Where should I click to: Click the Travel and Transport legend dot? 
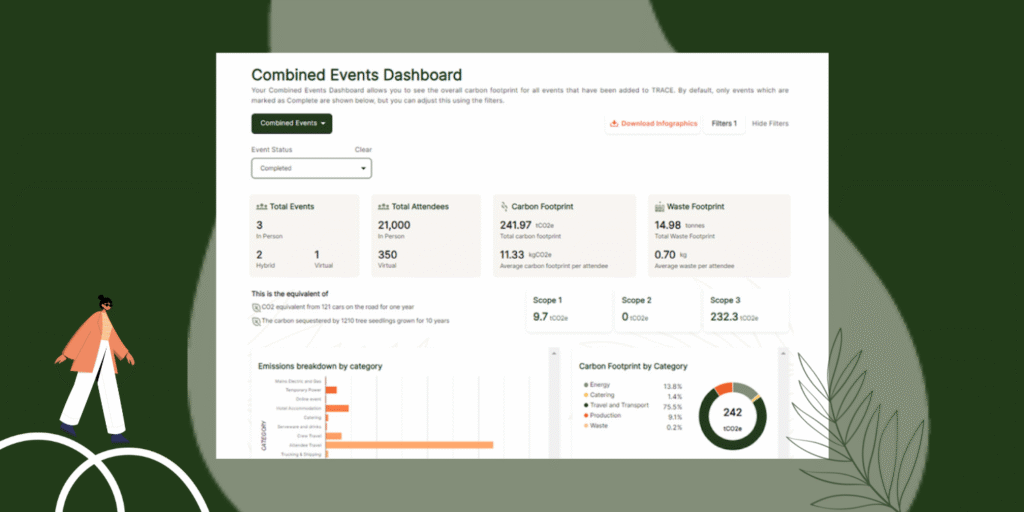tap(586, 406)
